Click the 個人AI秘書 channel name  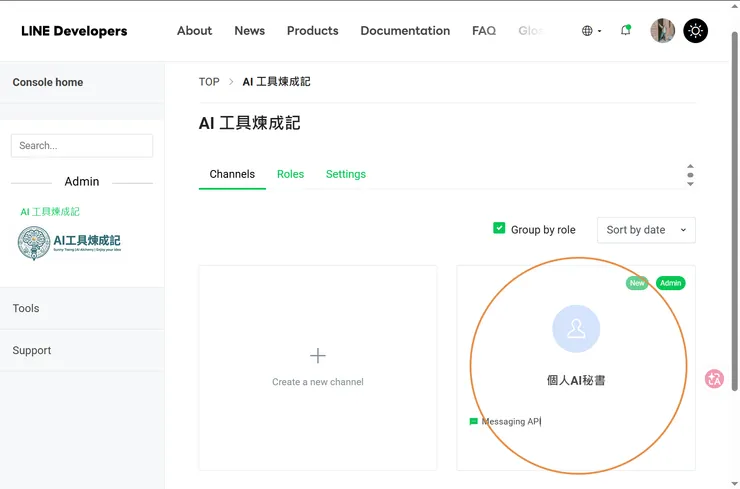coord(576,380)
